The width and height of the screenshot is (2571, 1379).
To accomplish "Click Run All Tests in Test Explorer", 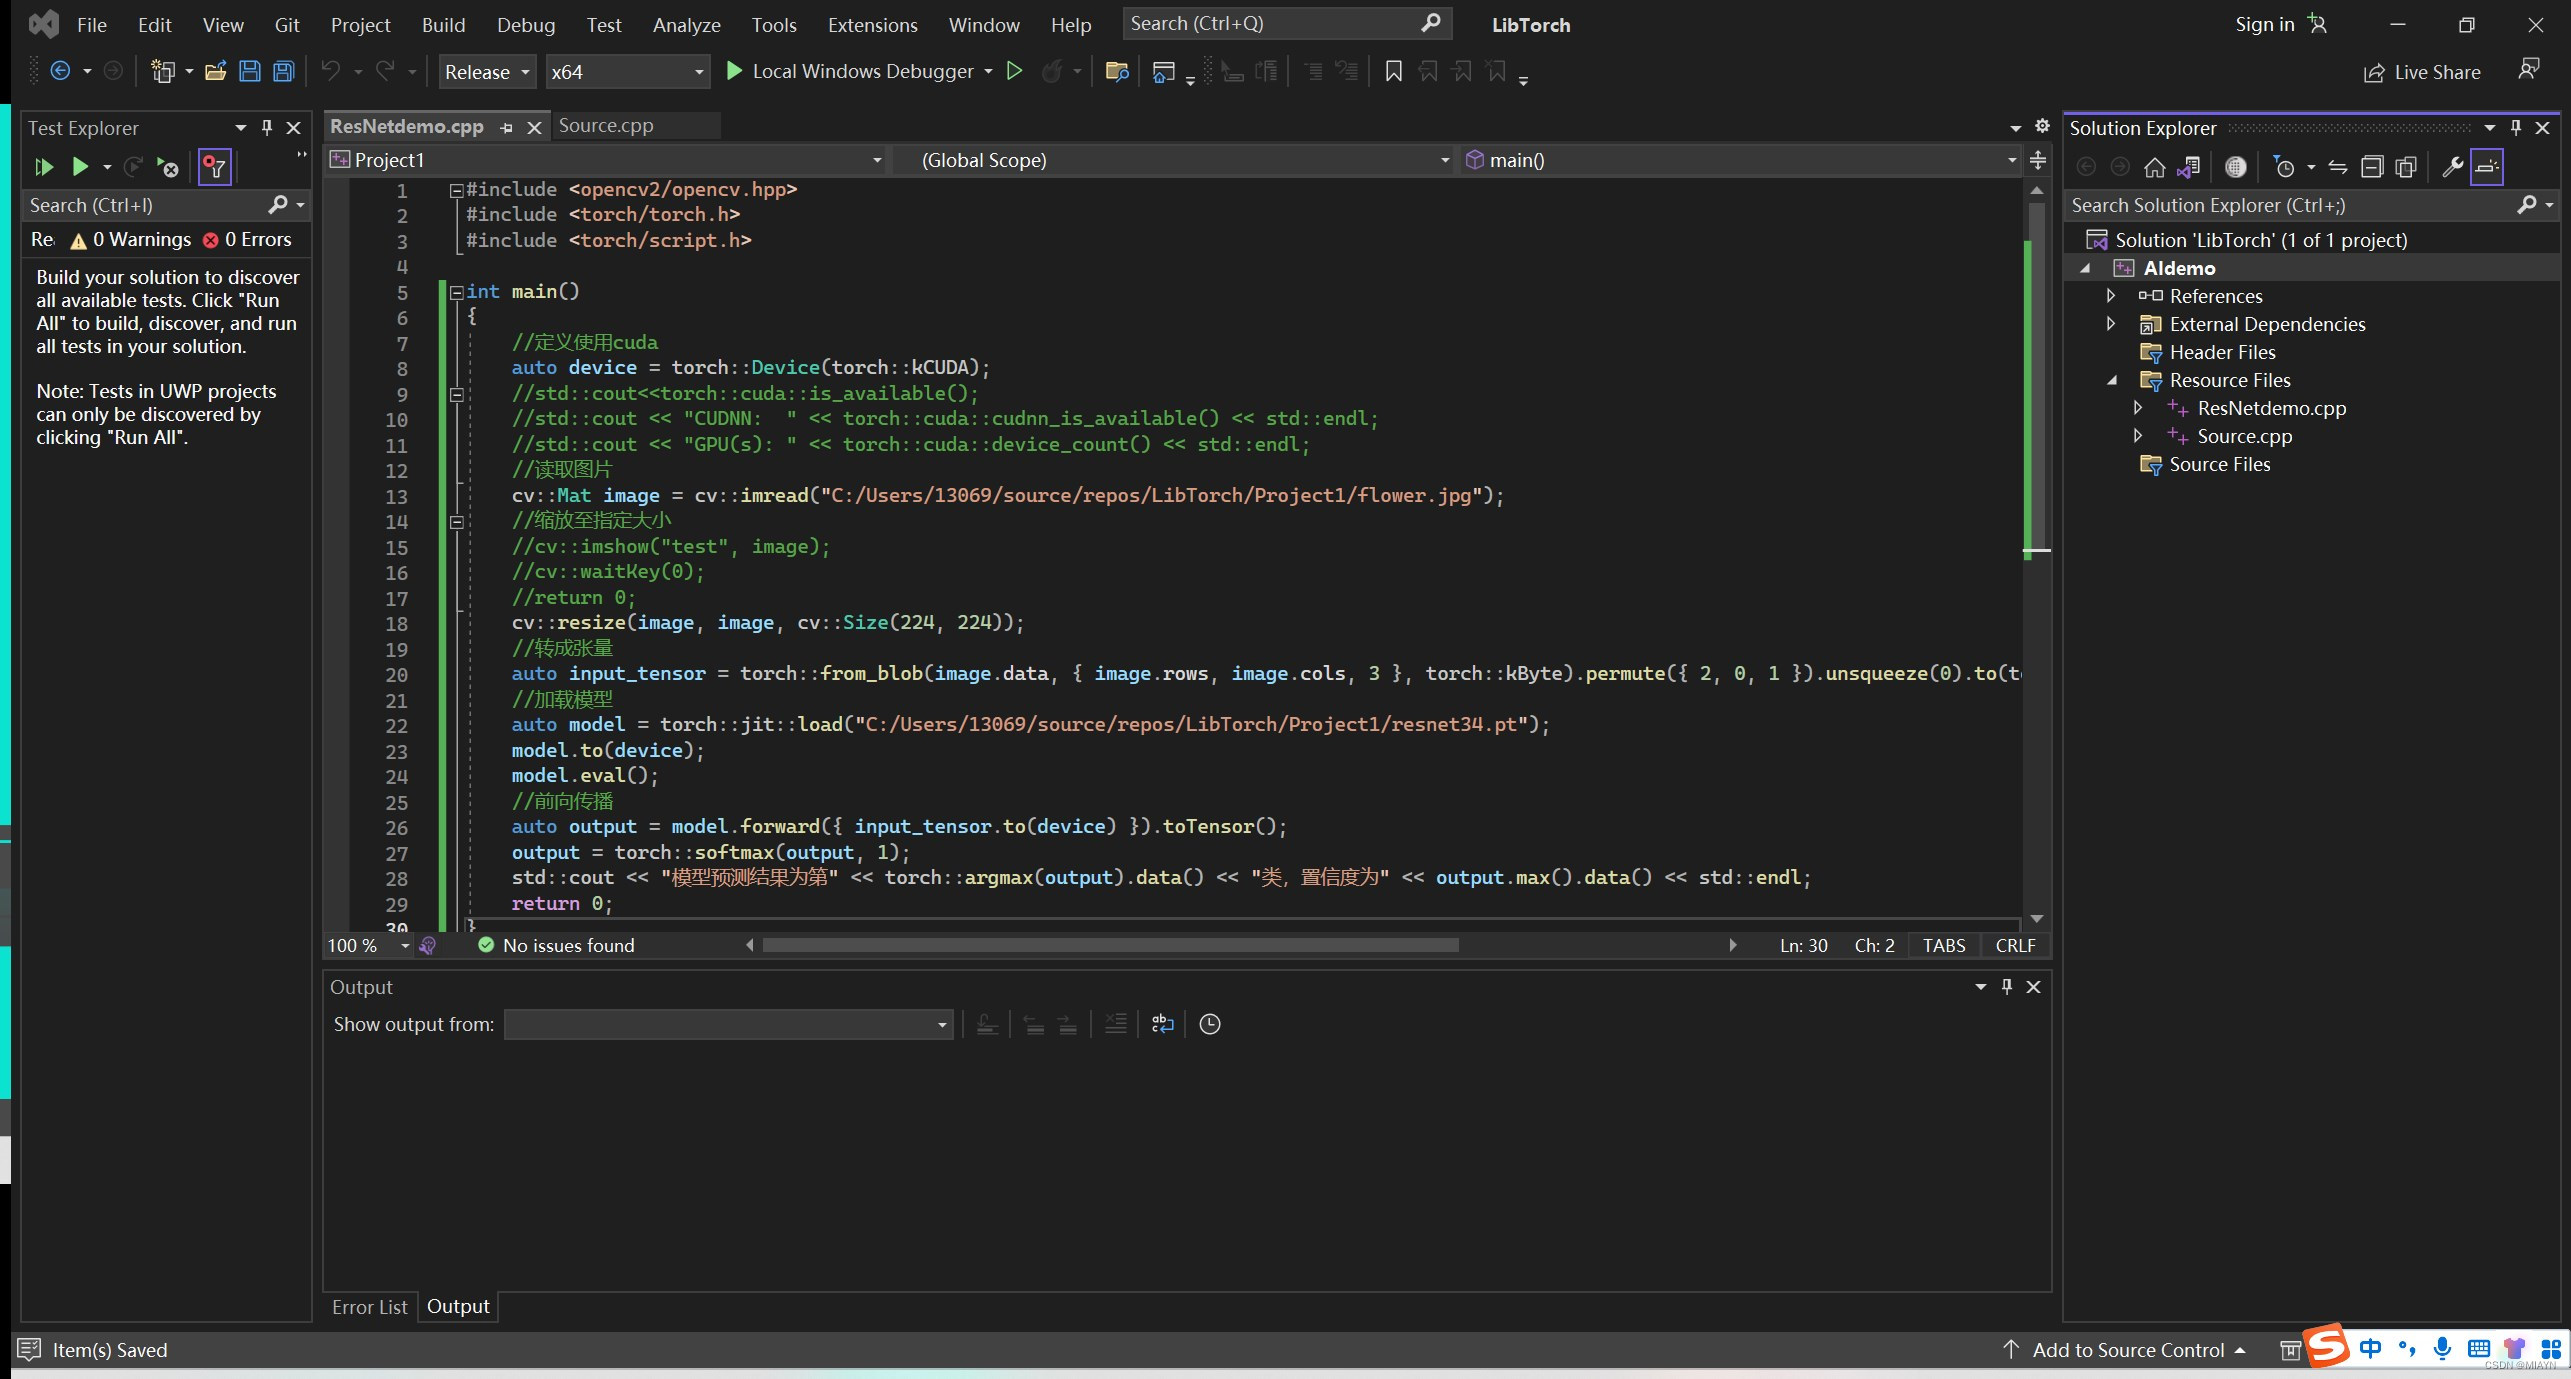I will click(43, 167).
